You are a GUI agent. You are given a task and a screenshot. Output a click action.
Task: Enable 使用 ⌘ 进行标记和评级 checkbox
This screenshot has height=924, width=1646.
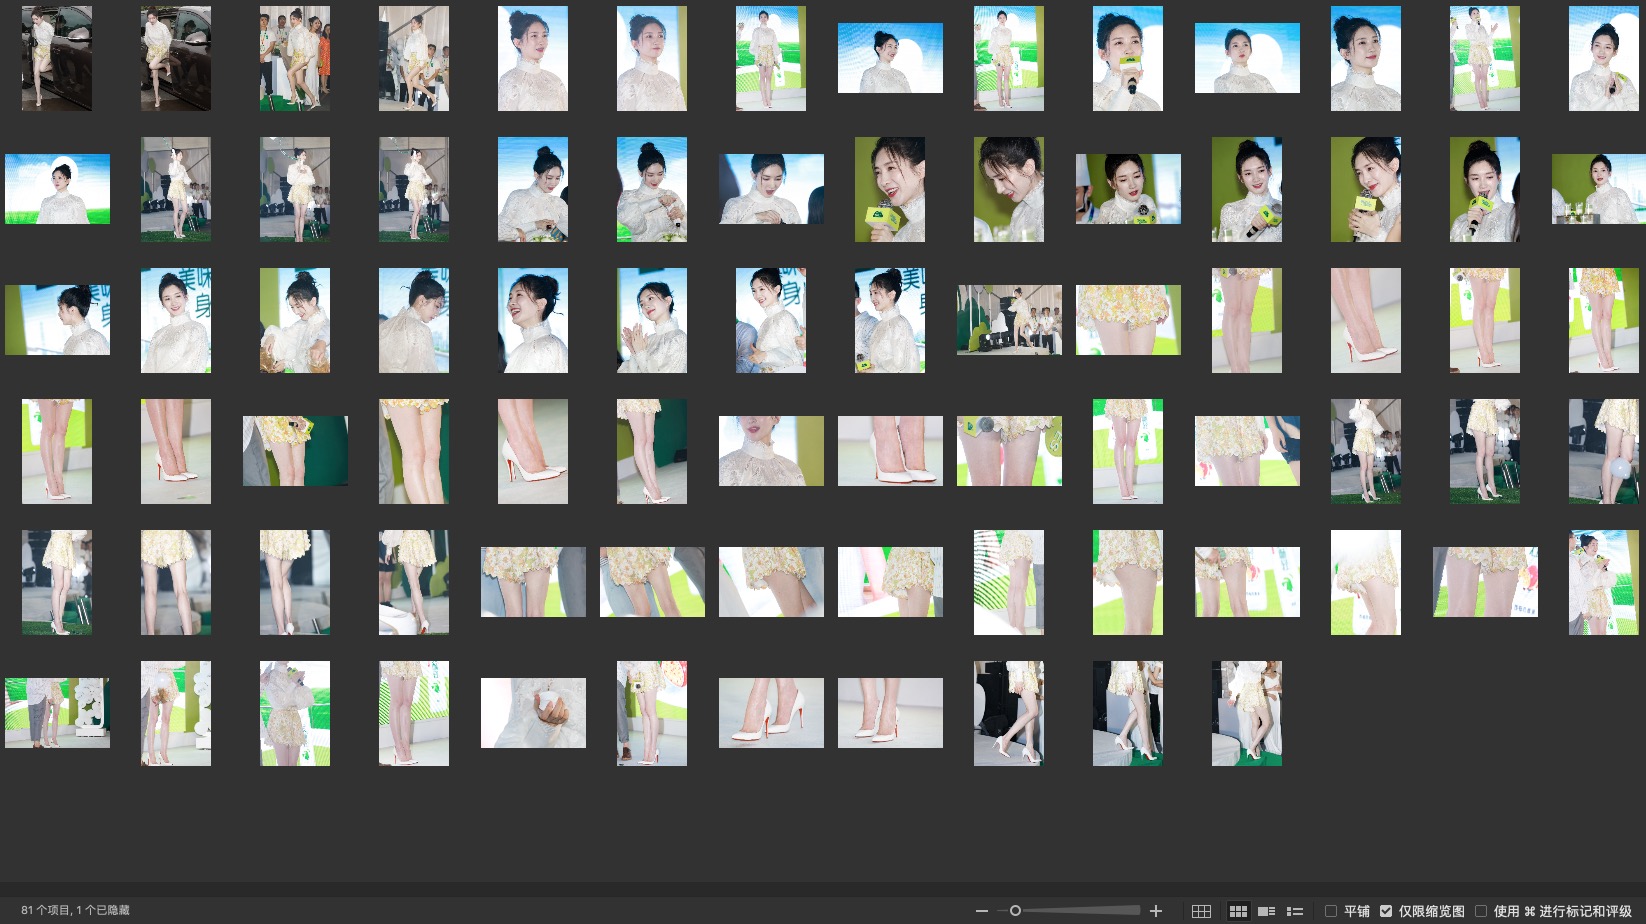1481,911
